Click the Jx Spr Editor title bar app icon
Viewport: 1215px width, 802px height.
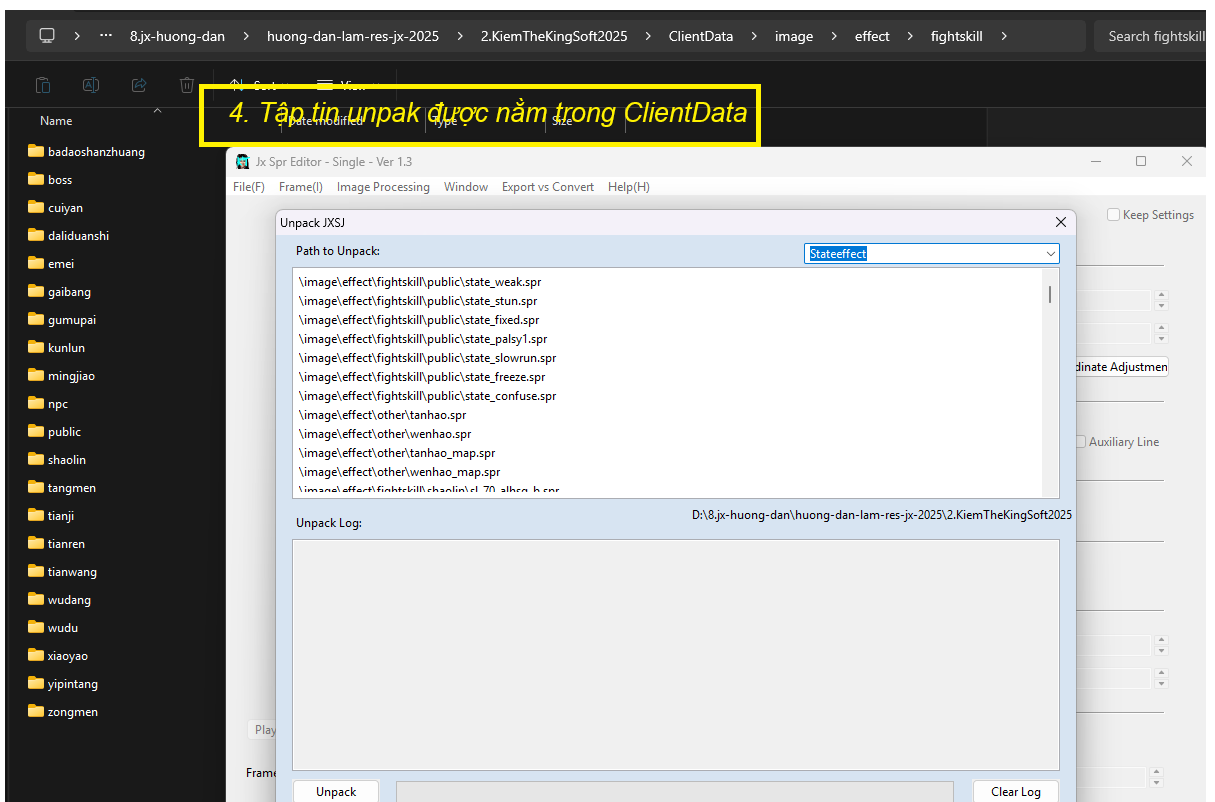[x=242, y=162]
